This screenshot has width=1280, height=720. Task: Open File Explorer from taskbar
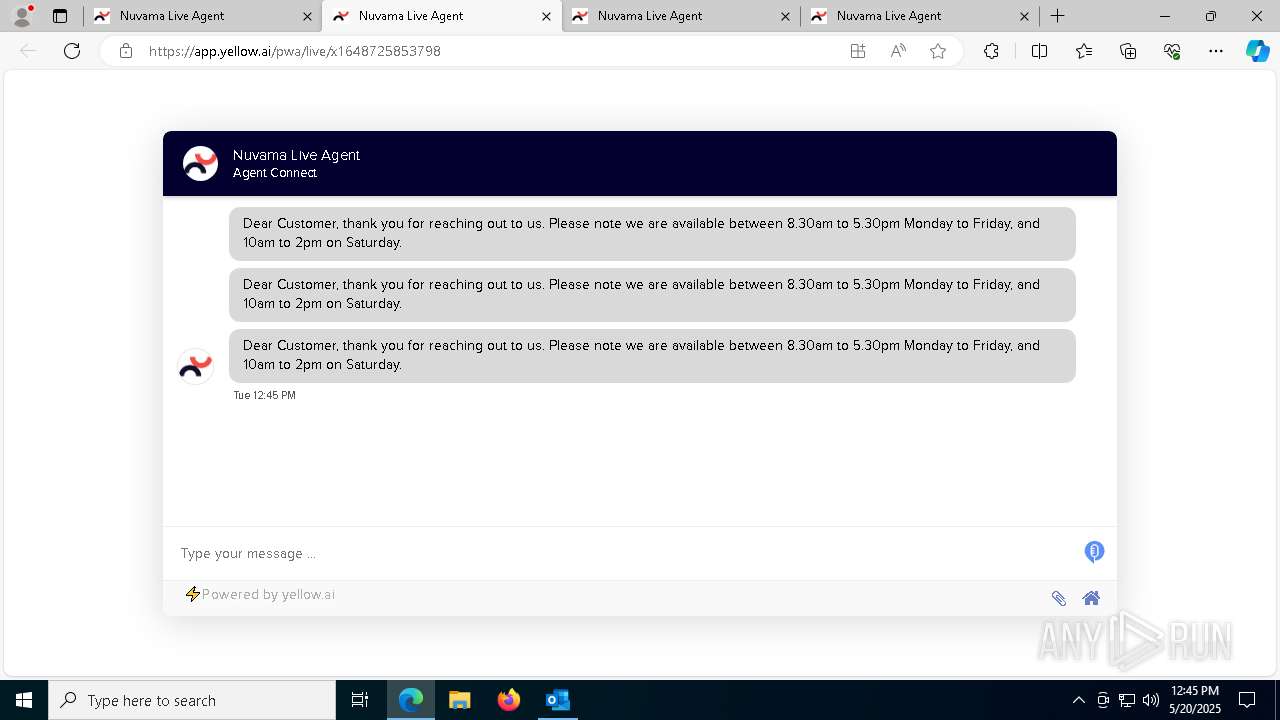tap(460, 700)
